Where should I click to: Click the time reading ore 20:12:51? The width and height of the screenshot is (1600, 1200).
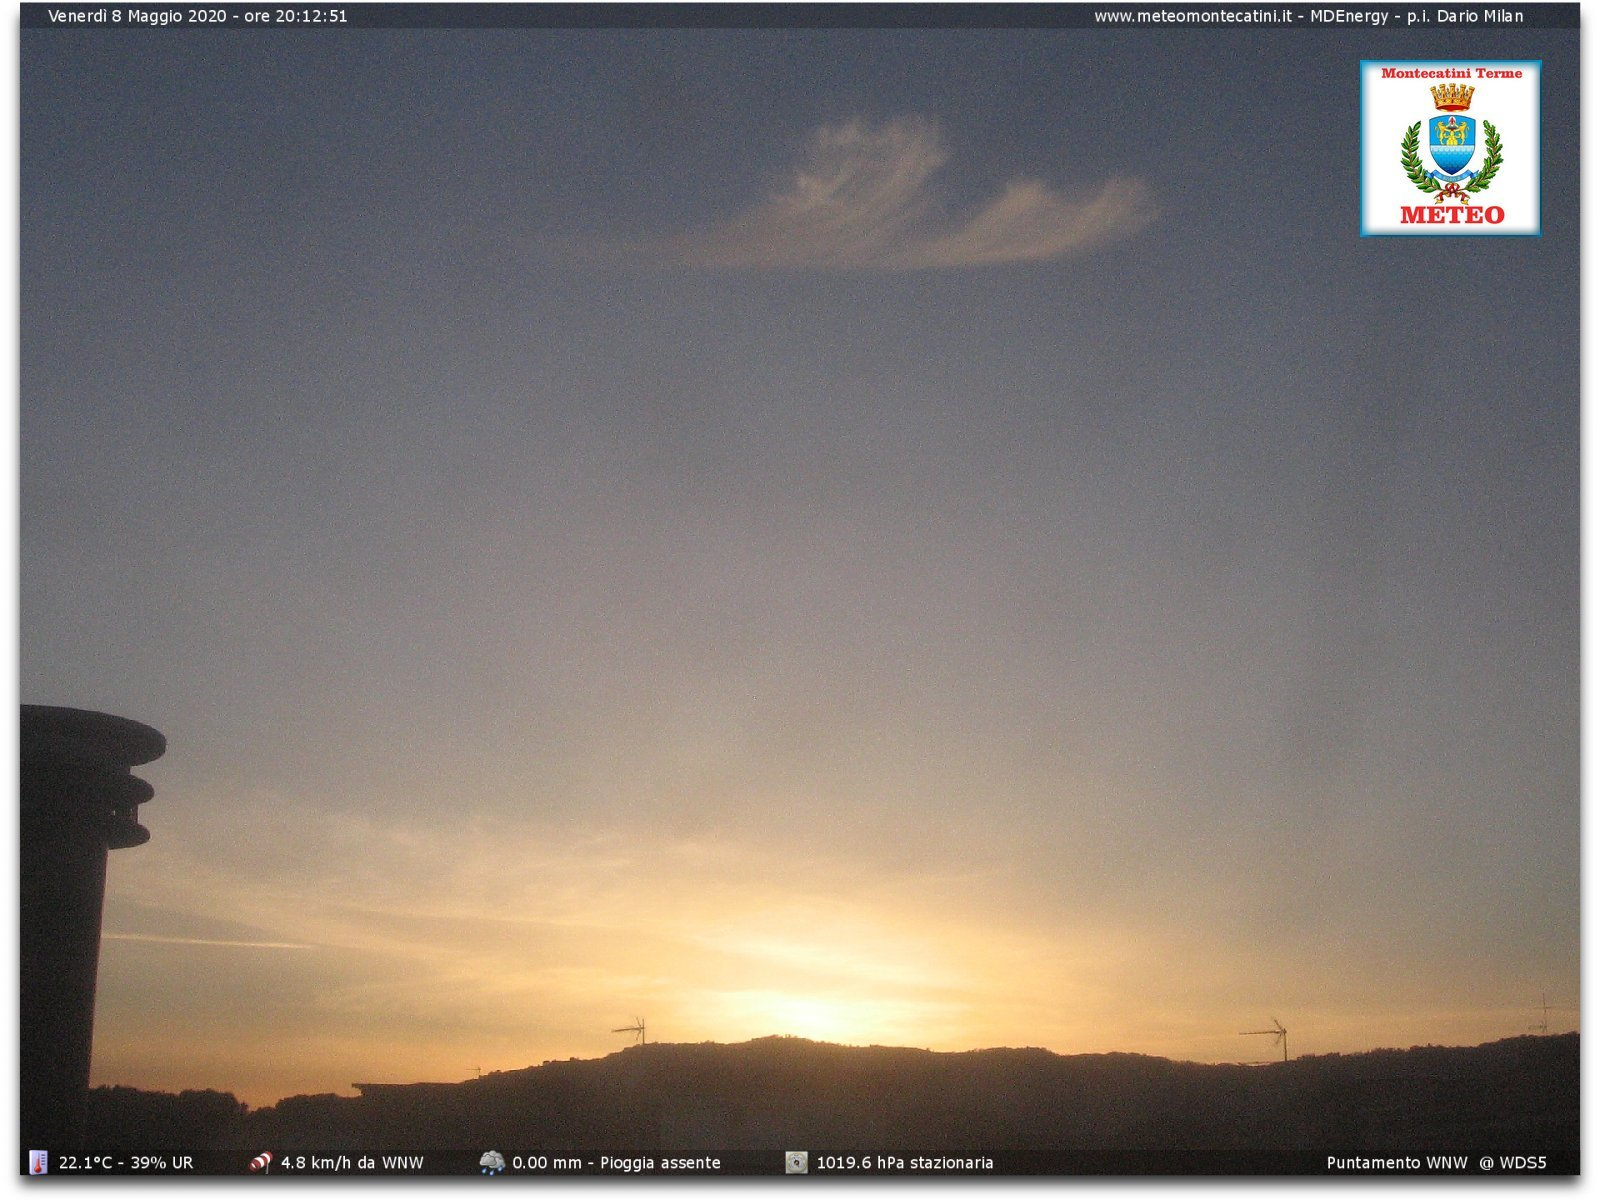[296, 16]
